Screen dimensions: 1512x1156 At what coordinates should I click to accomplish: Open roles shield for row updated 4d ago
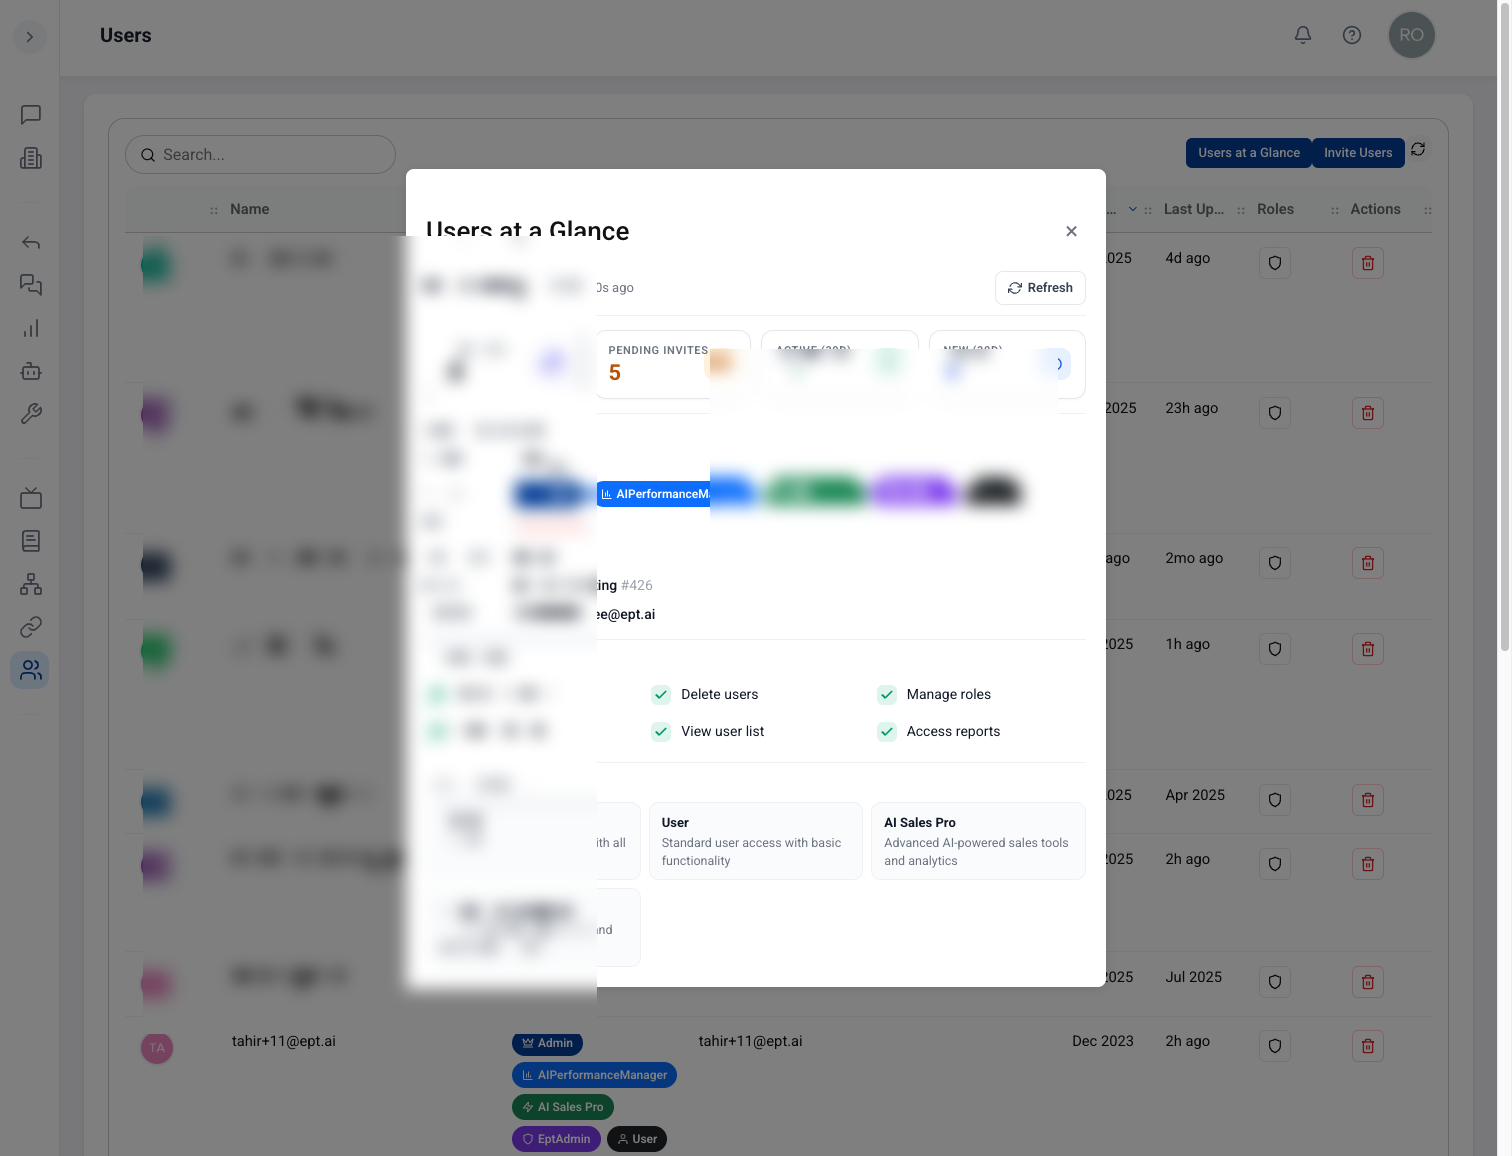click(x=1275, y=263)
